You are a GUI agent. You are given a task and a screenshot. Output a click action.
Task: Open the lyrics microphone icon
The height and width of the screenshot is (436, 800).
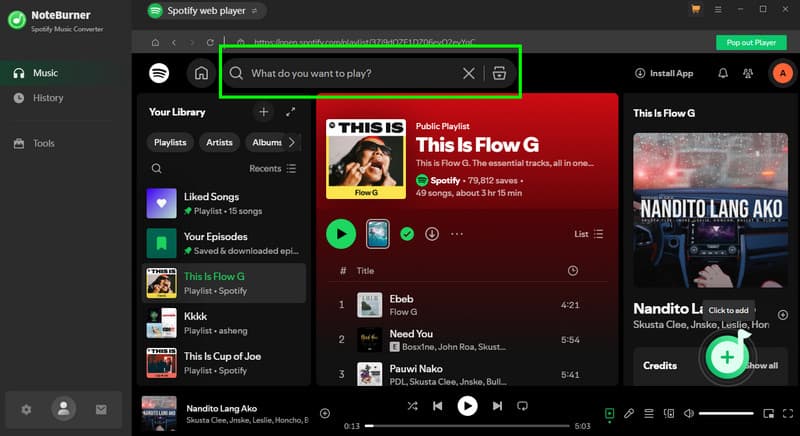(629, 414)
